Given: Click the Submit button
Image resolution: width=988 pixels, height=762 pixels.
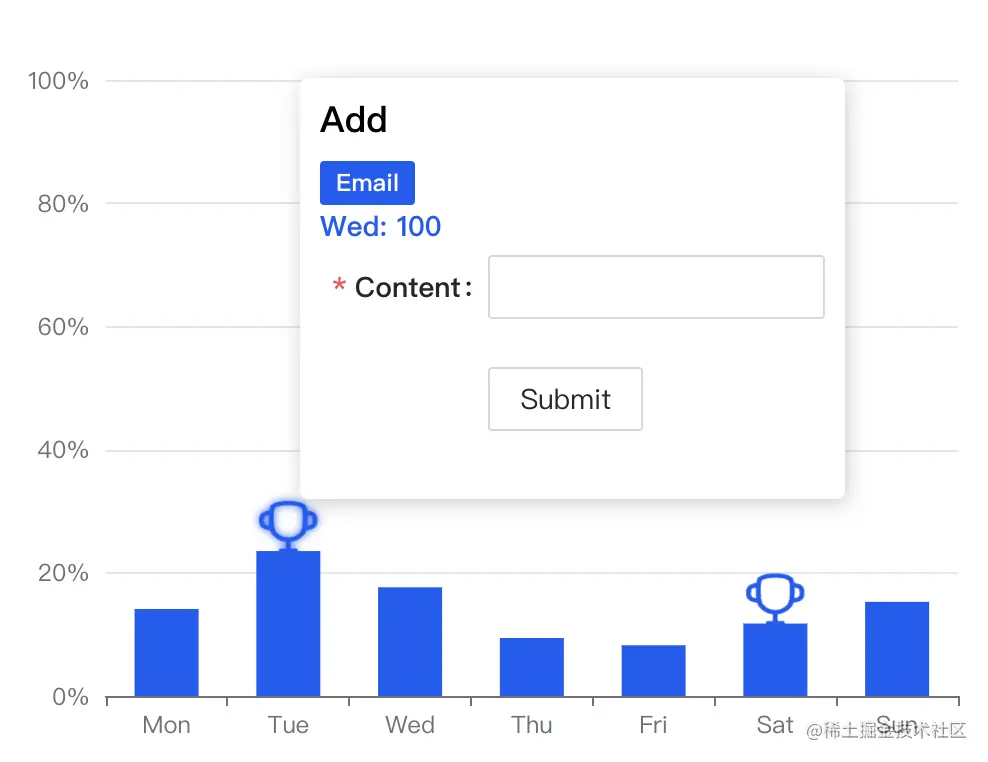Looking at the screenshot, I should pyautogui.click(x=565, y=399).
